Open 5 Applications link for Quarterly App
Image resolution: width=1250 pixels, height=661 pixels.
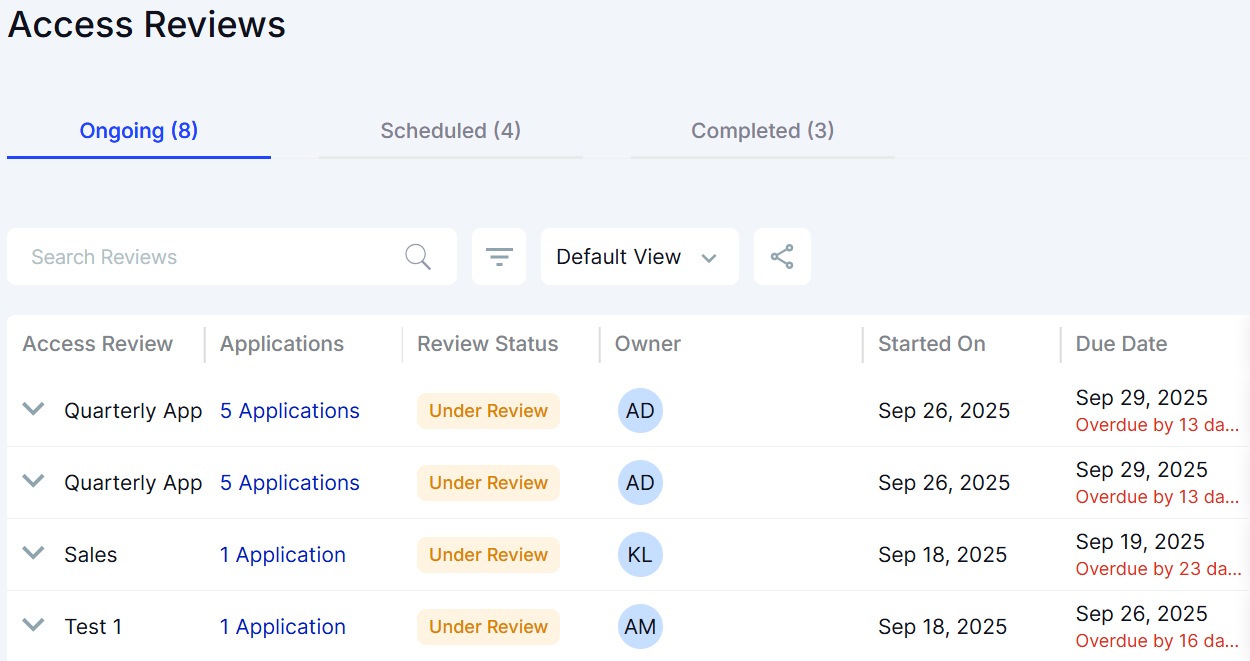tap(289, 410)
